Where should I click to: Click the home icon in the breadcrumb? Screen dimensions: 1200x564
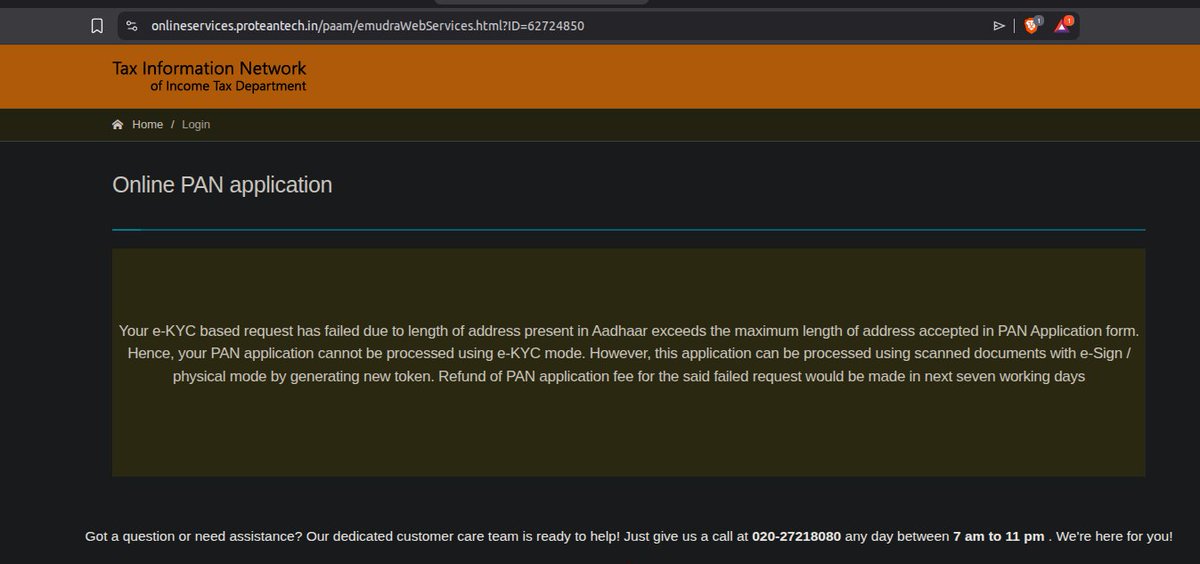(x=118, y=125)
